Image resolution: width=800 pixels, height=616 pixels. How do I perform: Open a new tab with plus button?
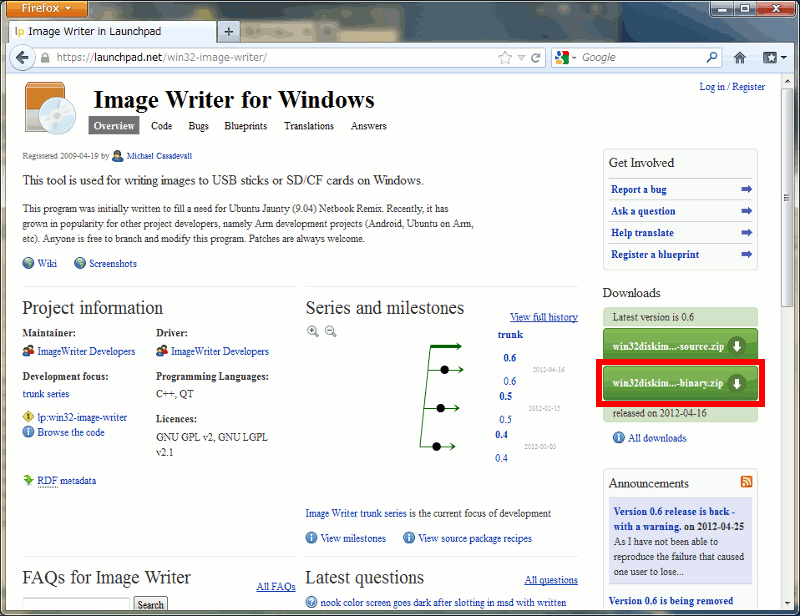(x=229, y=31)
